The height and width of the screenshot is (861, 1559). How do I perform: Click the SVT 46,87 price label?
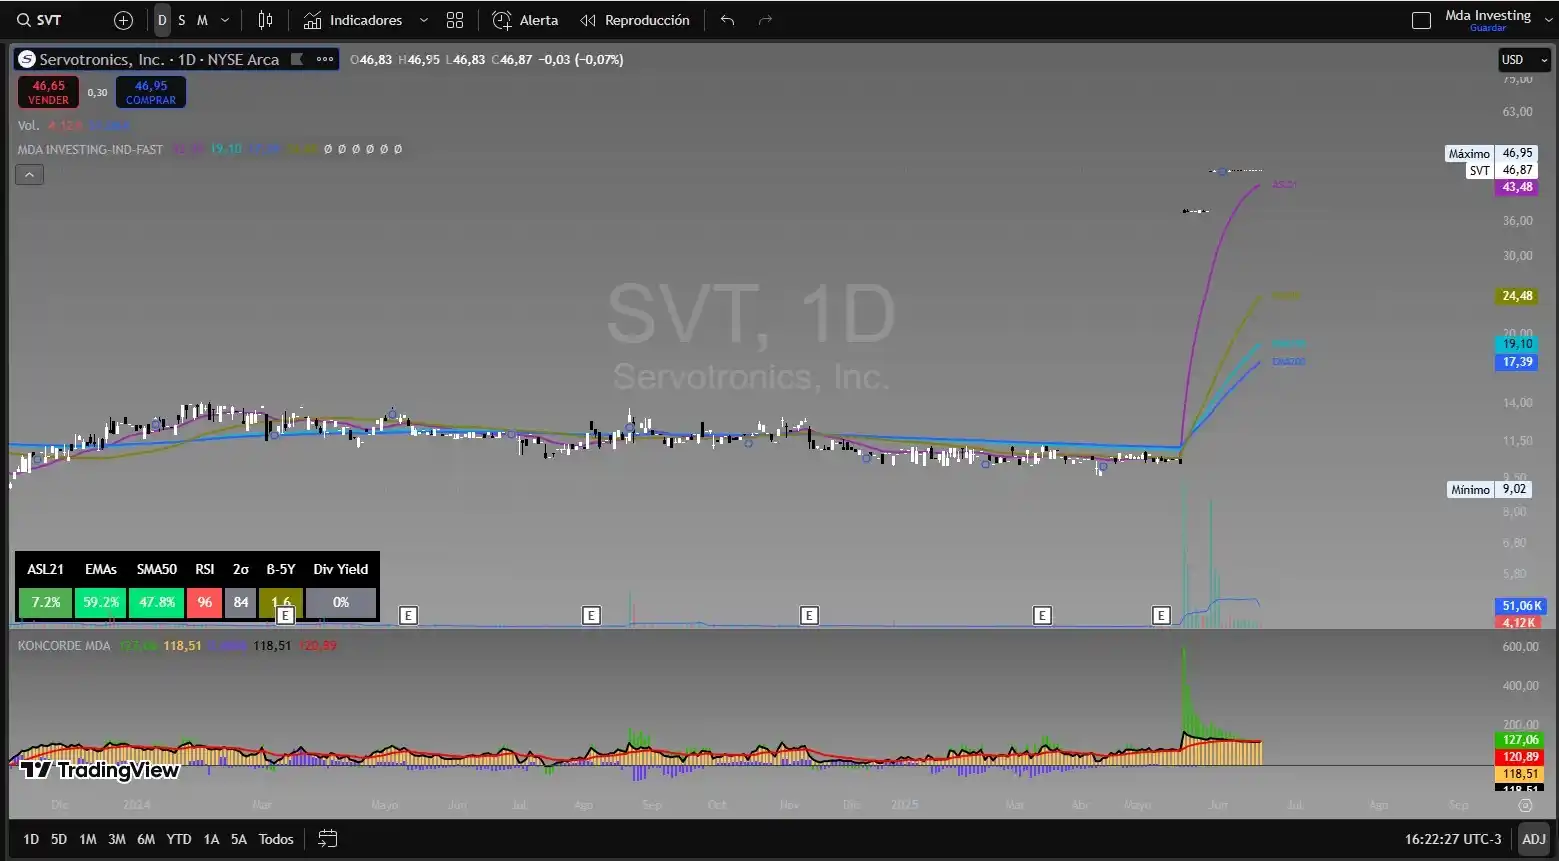coord(1501,171)
